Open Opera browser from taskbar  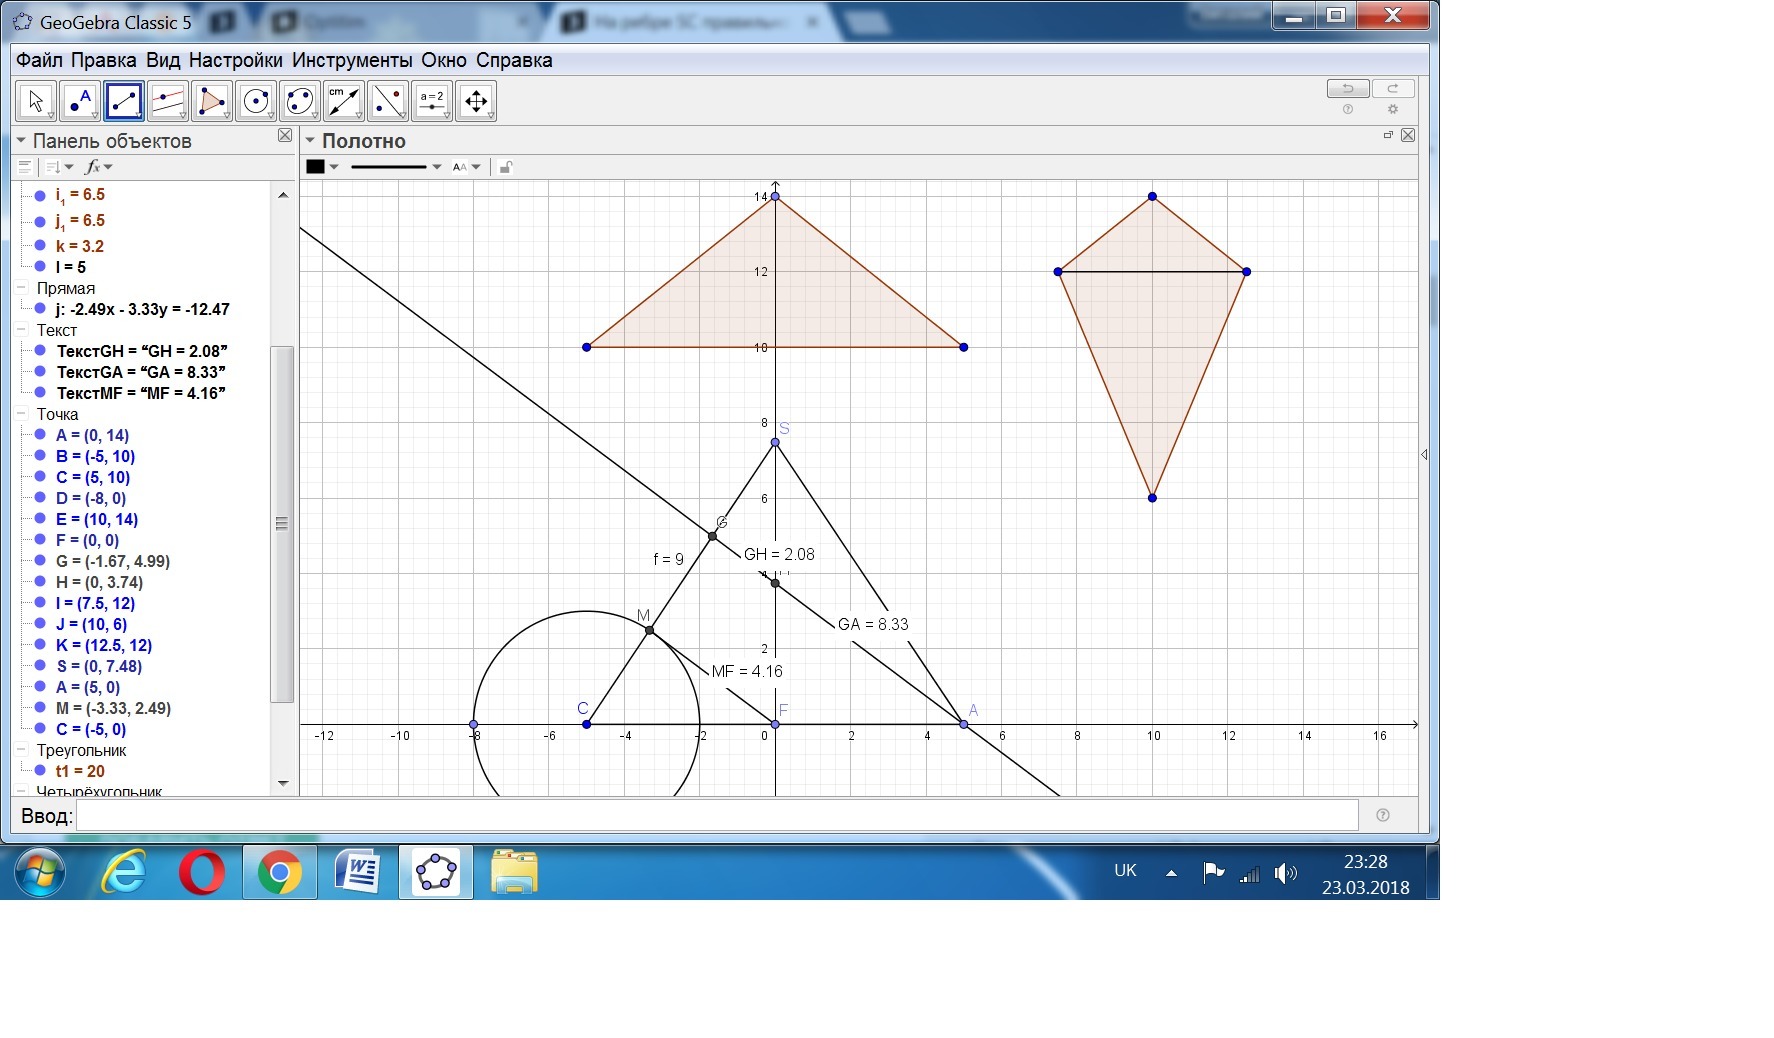pyautogui.click(x=202, y=873)
